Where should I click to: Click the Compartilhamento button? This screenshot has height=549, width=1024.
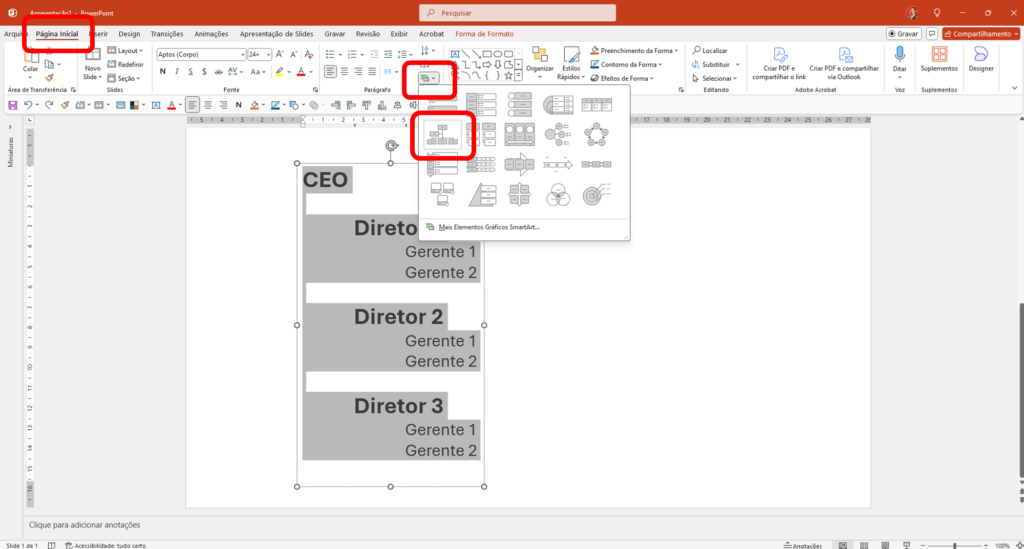[979, 34]
